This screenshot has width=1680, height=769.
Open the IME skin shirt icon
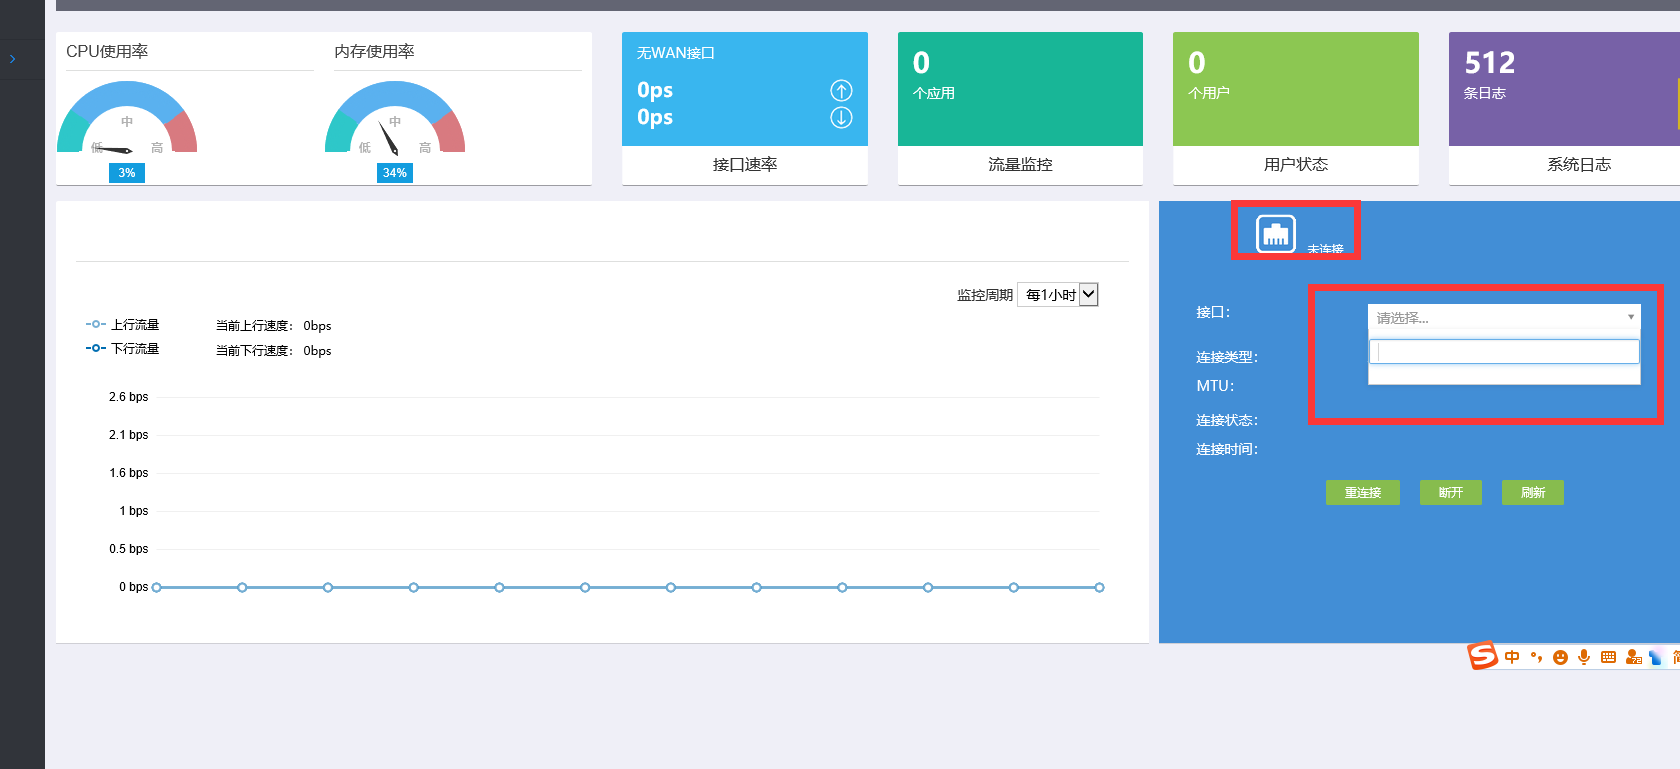pos(1656,657)
